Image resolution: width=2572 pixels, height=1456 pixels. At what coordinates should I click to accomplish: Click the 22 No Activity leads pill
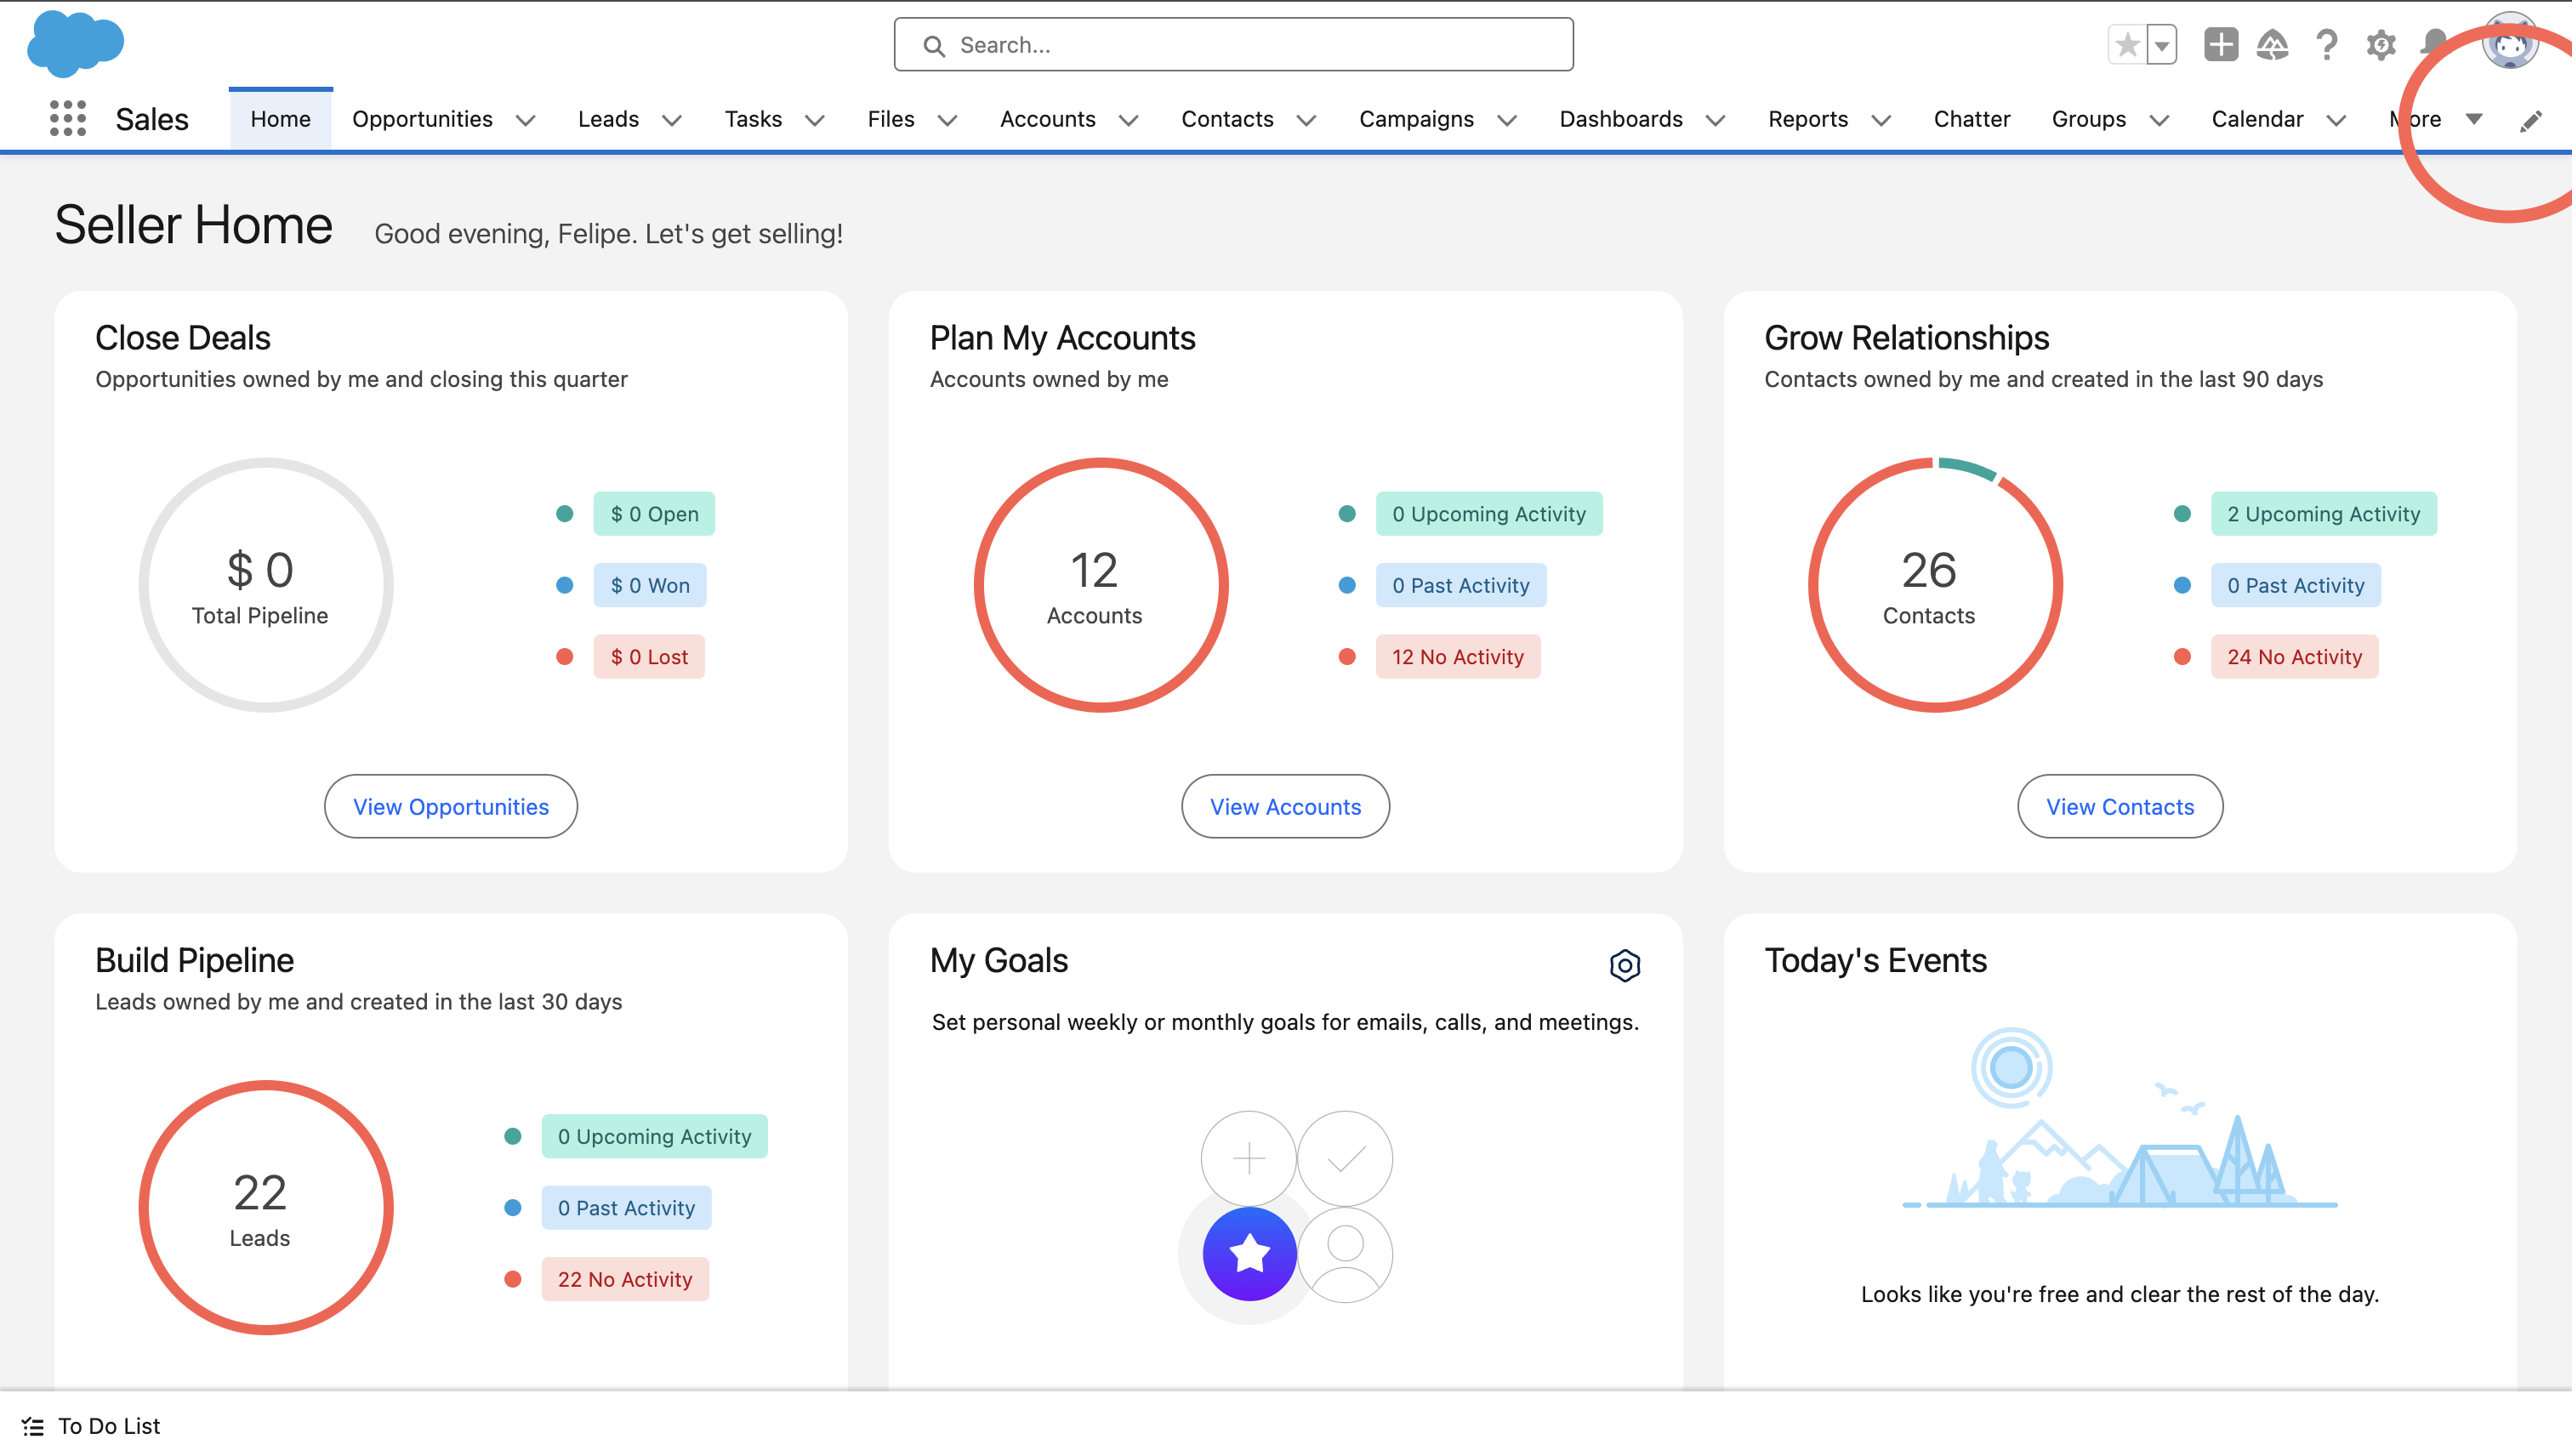(x=625, y=1279)
